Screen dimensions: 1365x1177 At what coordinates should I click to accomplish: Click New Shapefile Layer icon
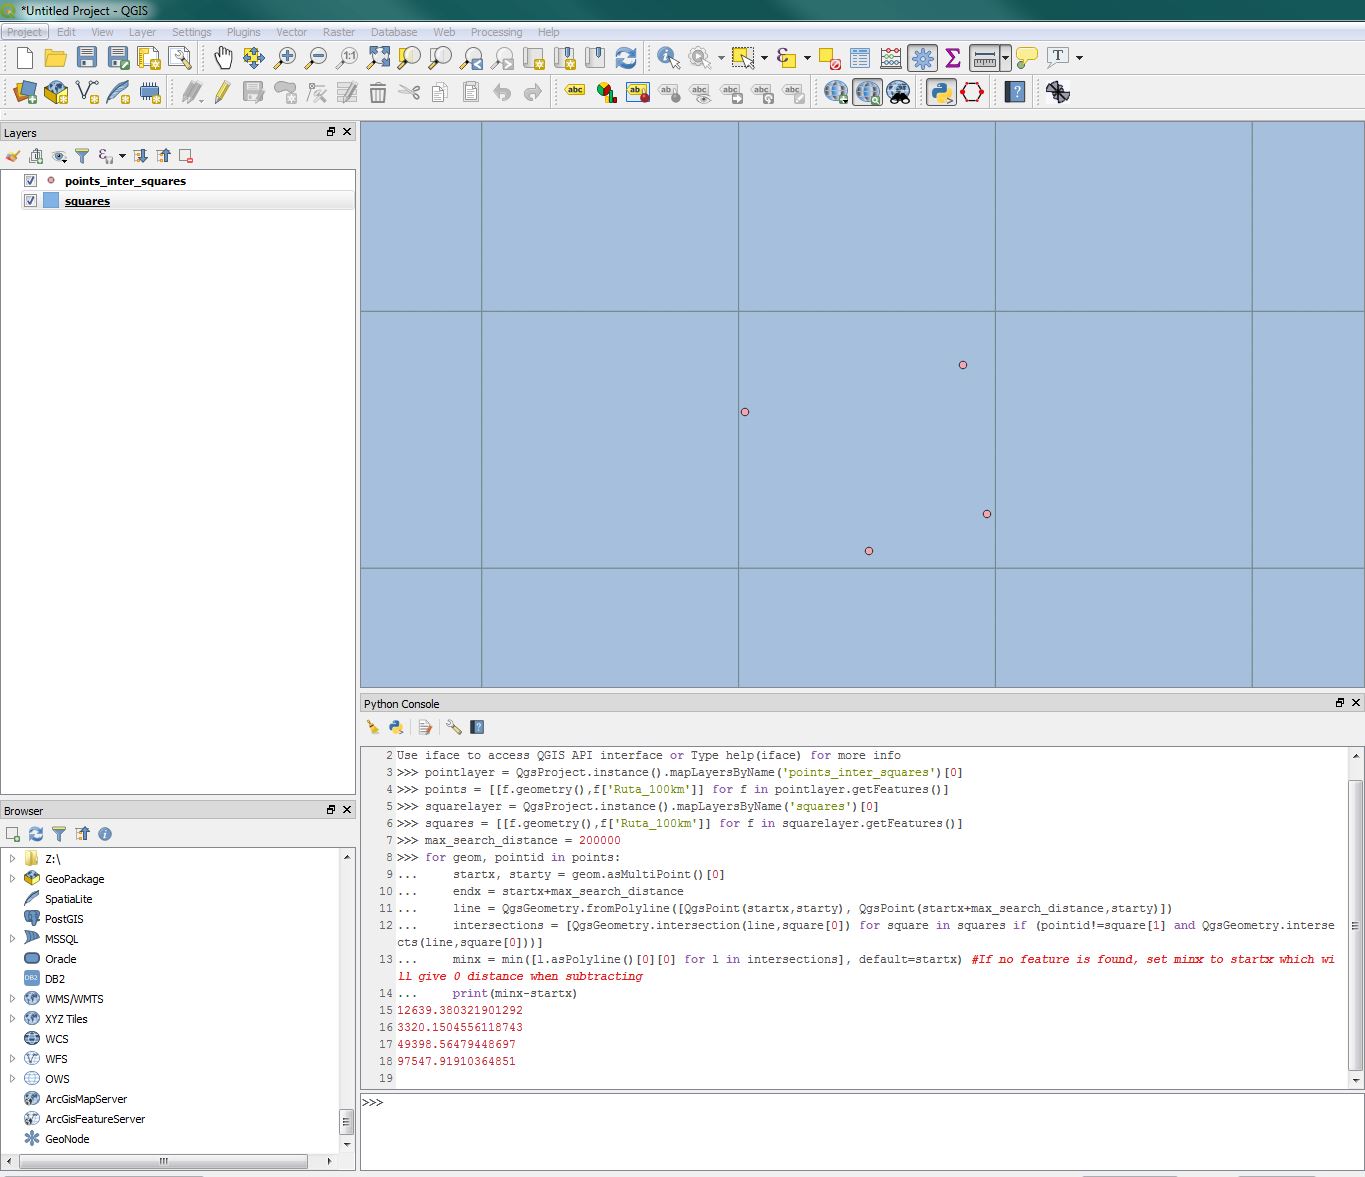(87, 93)
